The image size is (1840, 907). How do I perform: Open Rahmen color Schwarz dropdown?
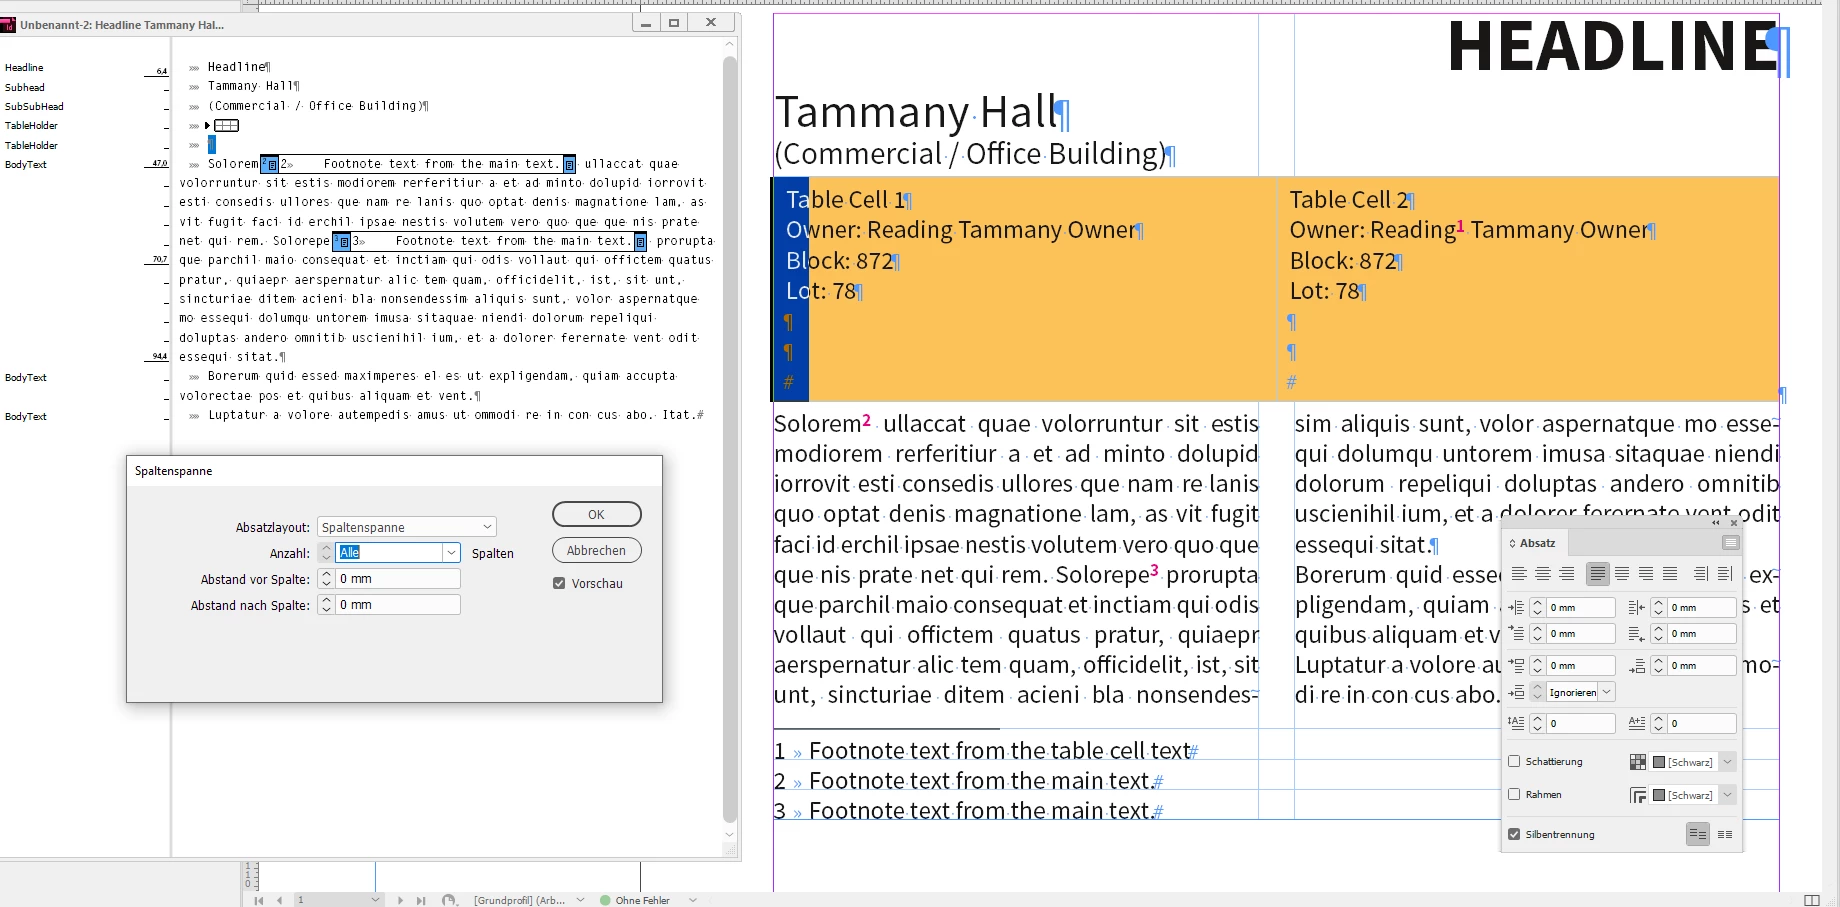point(1727,795)
